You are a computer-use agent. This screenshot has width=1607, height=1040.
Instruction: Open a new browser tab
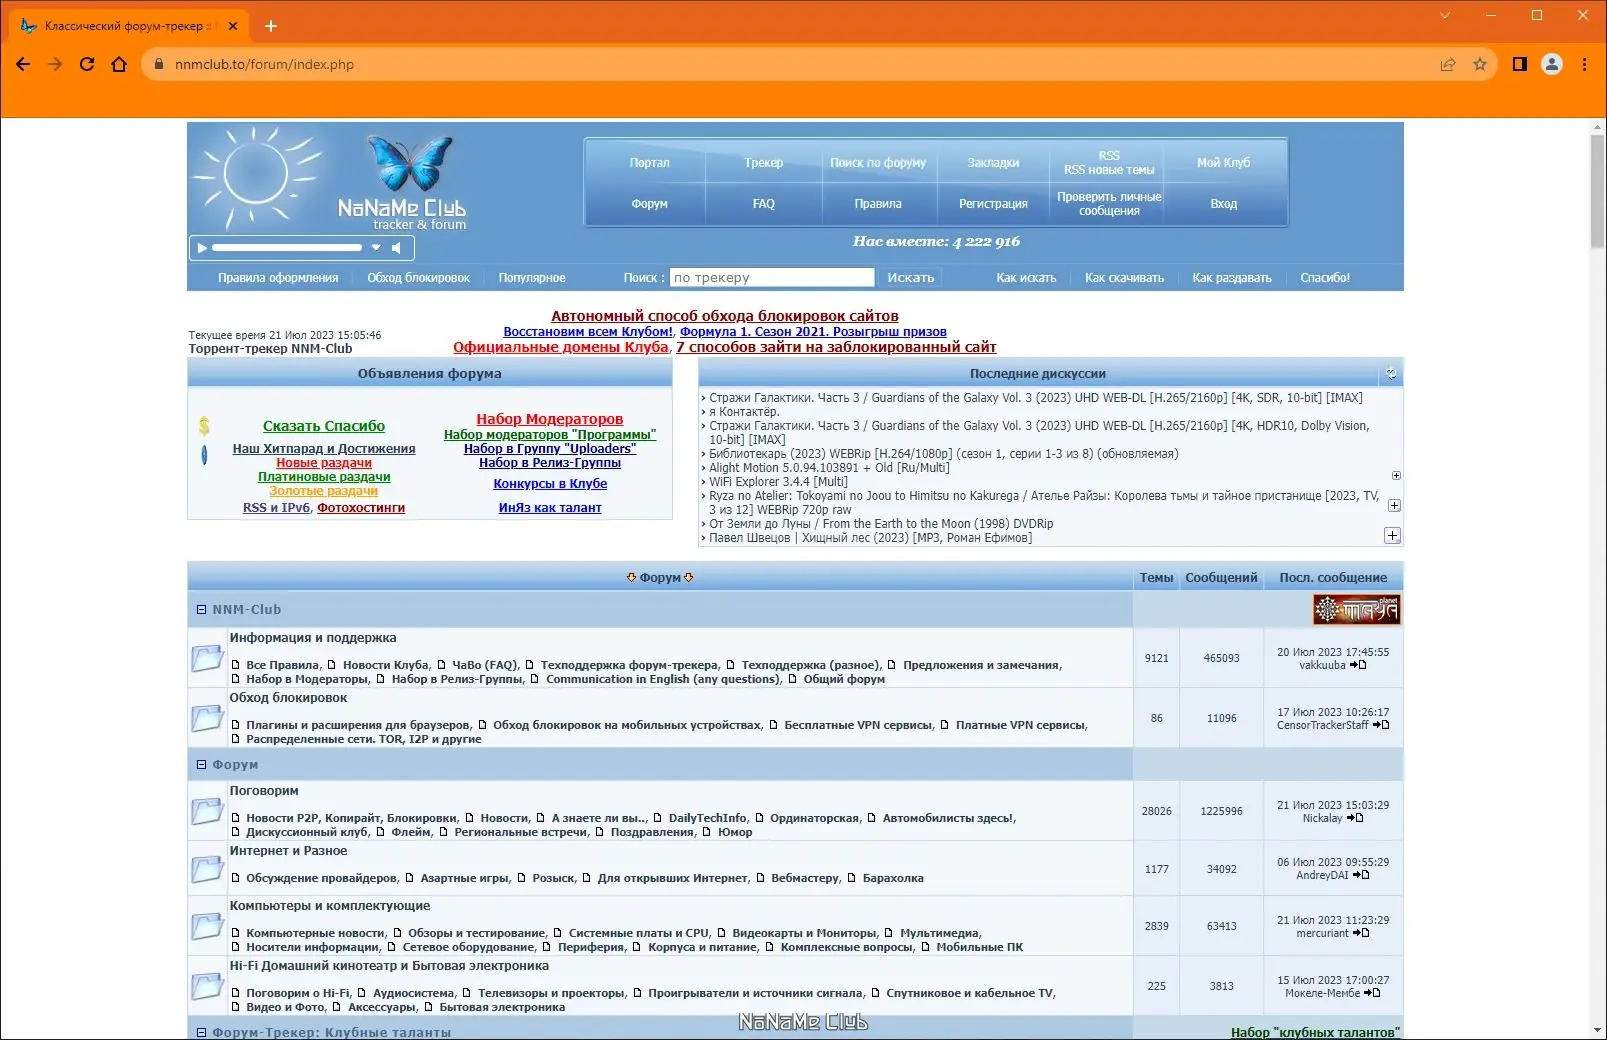pyautogui.click(x=270, y=26)
